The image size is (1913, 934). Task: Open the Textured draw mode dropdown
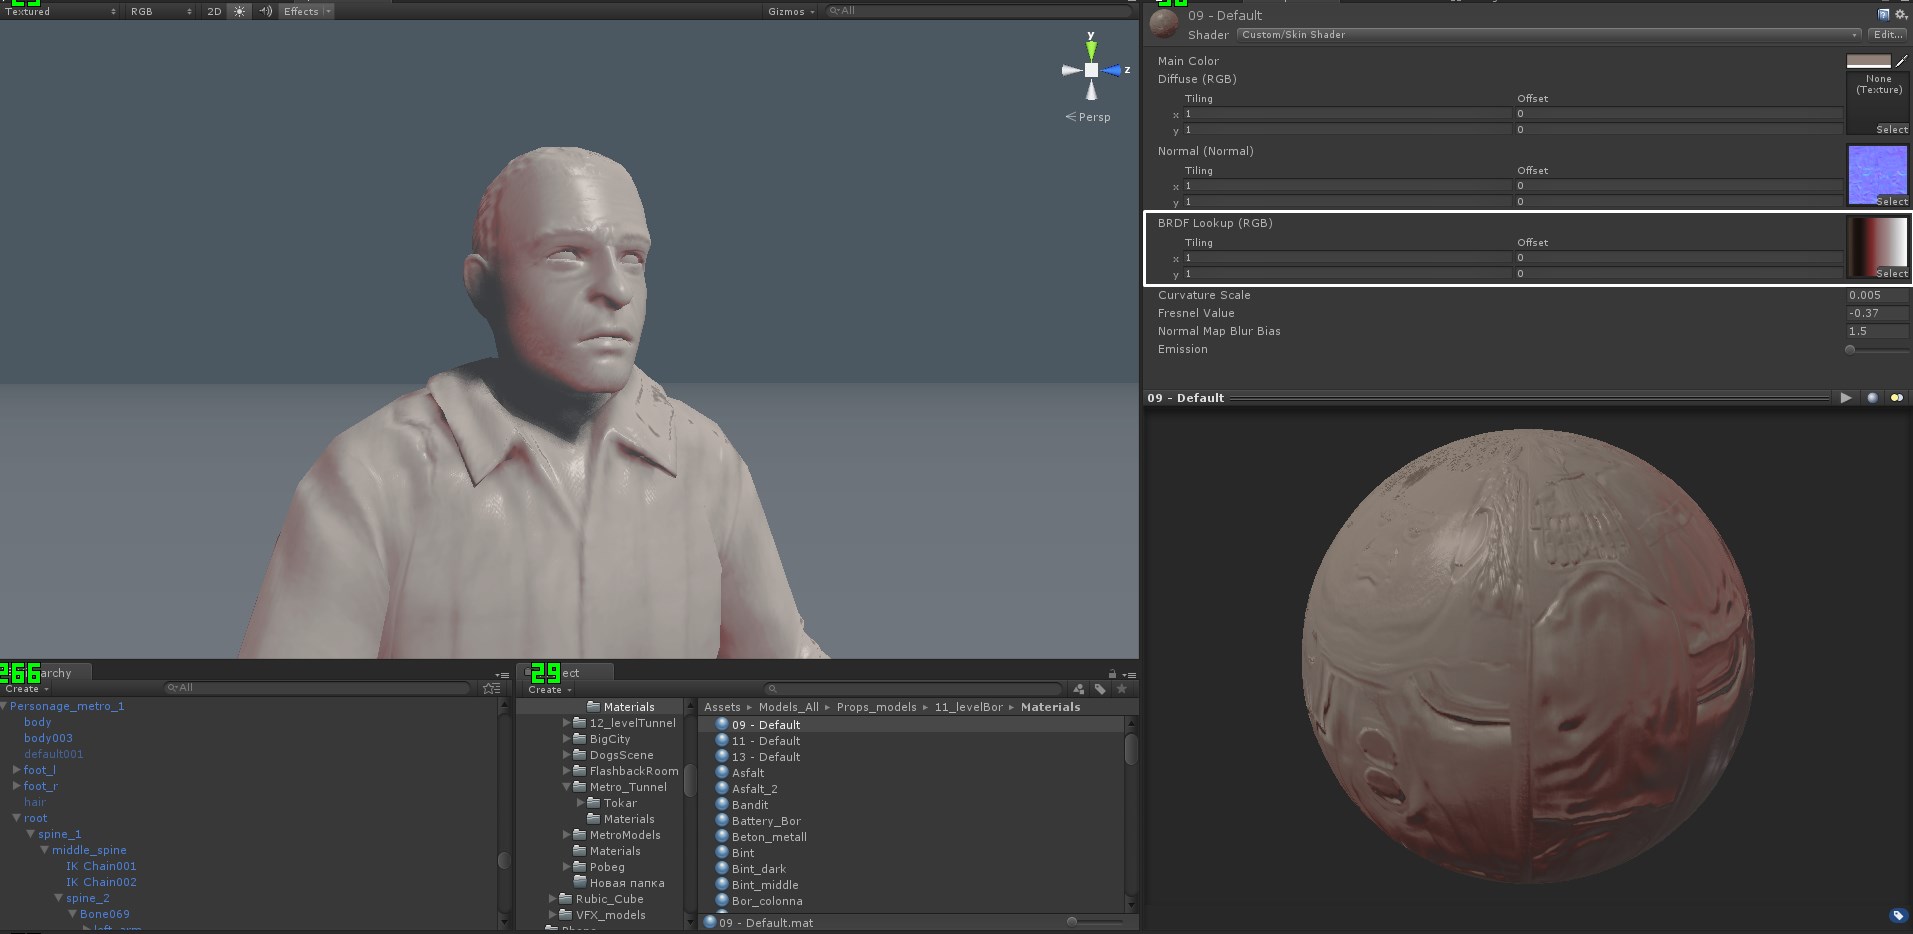(x=60, y=11)
